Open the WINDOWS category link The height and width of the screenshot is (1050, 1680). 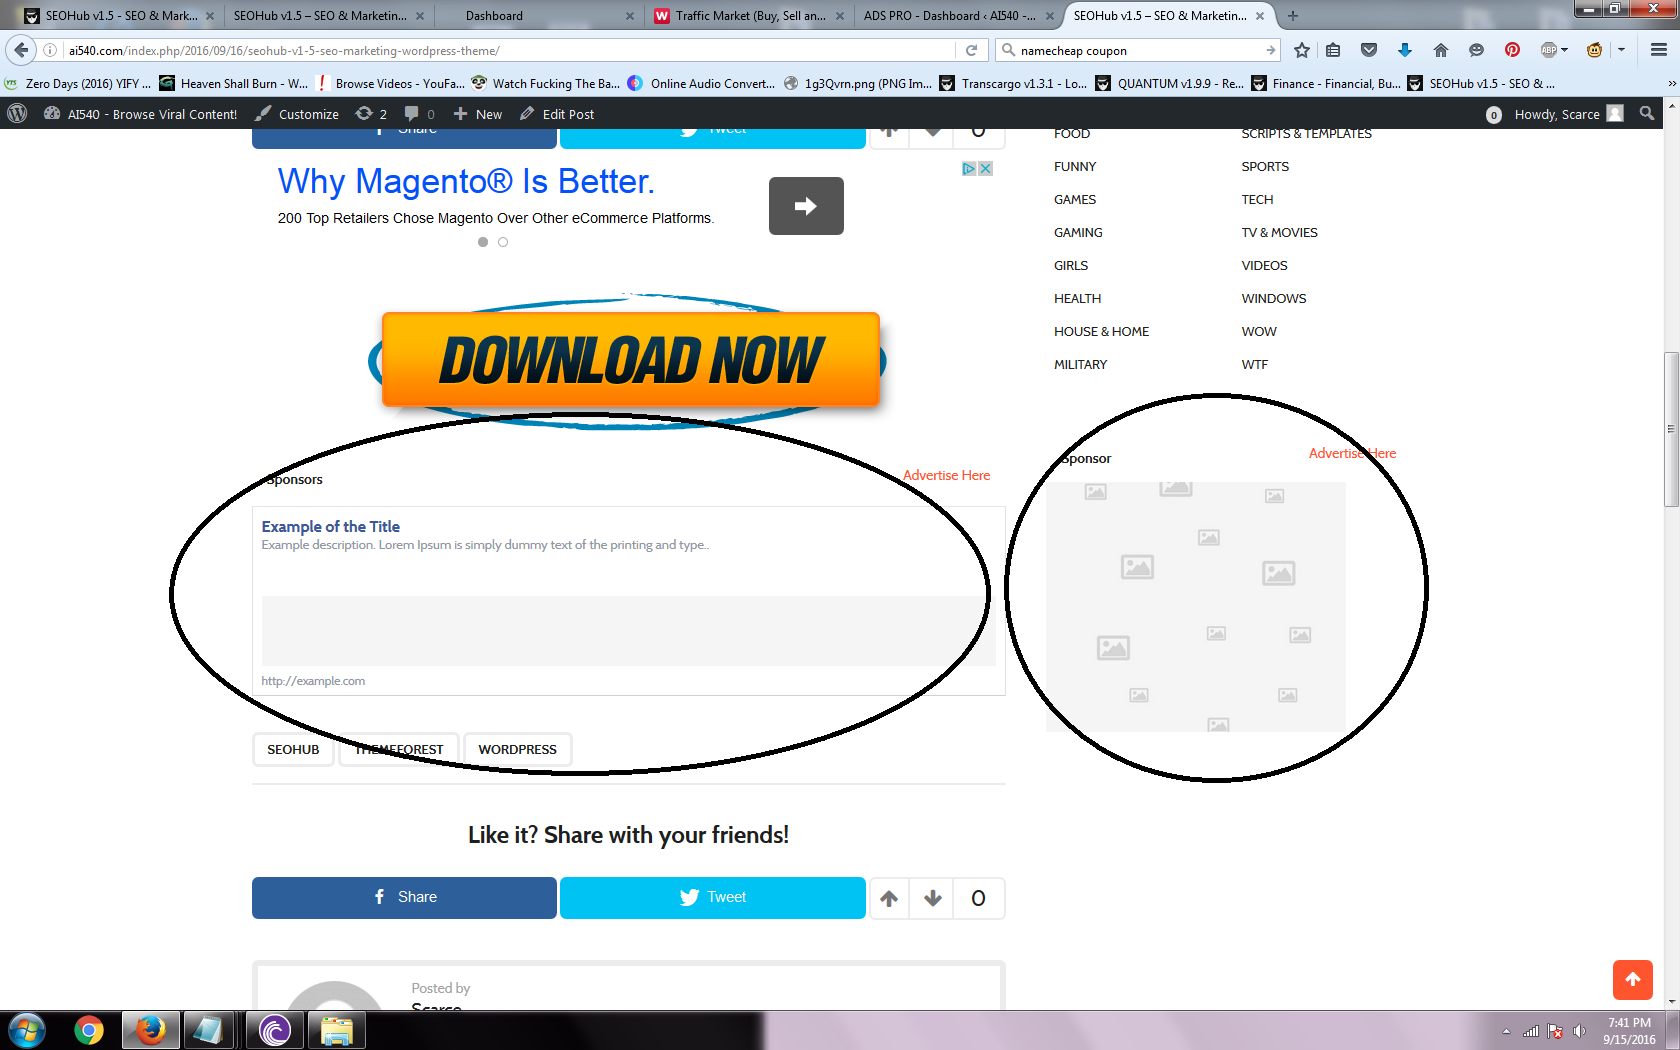tap(1274, 299)
